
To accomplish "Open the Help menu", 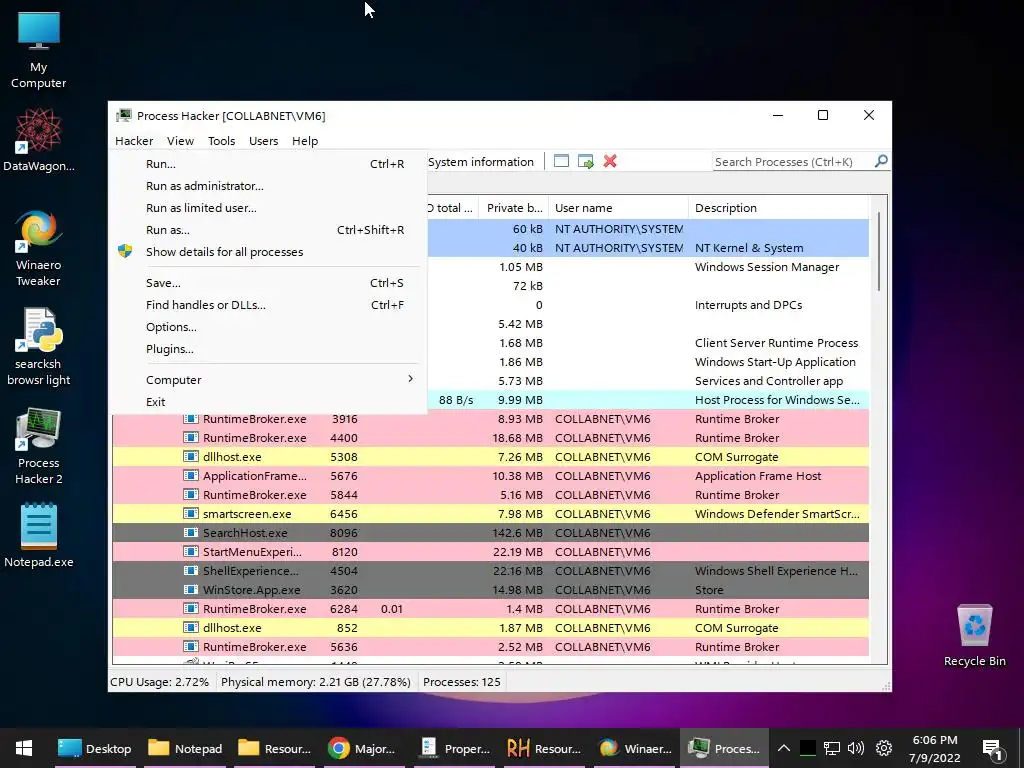I will point(305,140).
